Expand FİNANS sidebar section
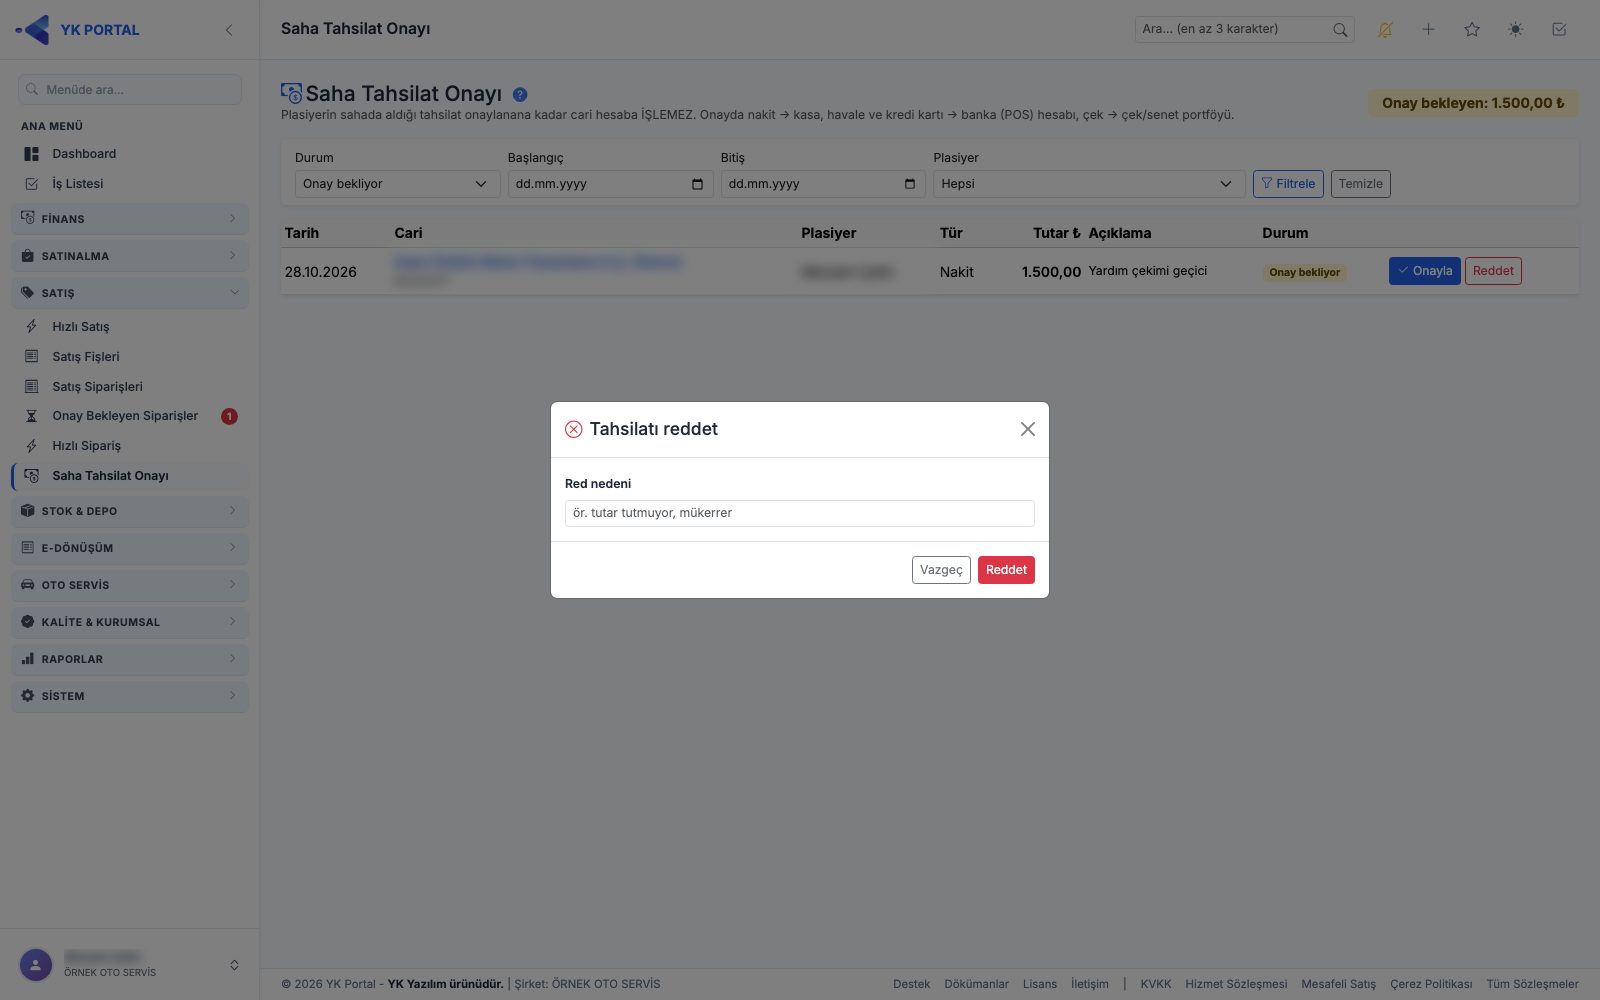Screen dimensions: 1600x1000 [130, 219]
